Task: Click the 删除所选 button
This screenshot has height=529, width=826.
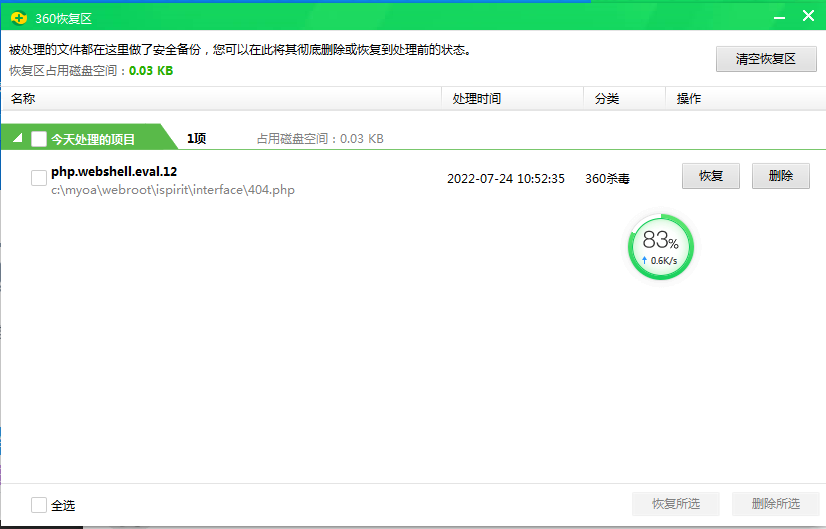Action: click(x=775, y=504)
